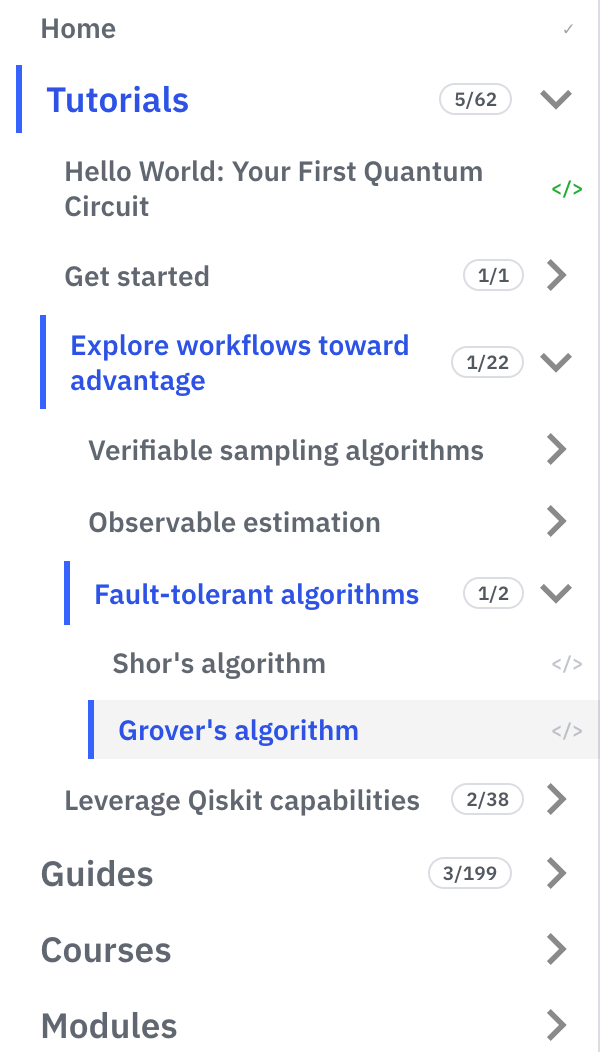602x1052 pixels.
Task: Select Grover's algorithm tree item
Action: tap(344, 730)
